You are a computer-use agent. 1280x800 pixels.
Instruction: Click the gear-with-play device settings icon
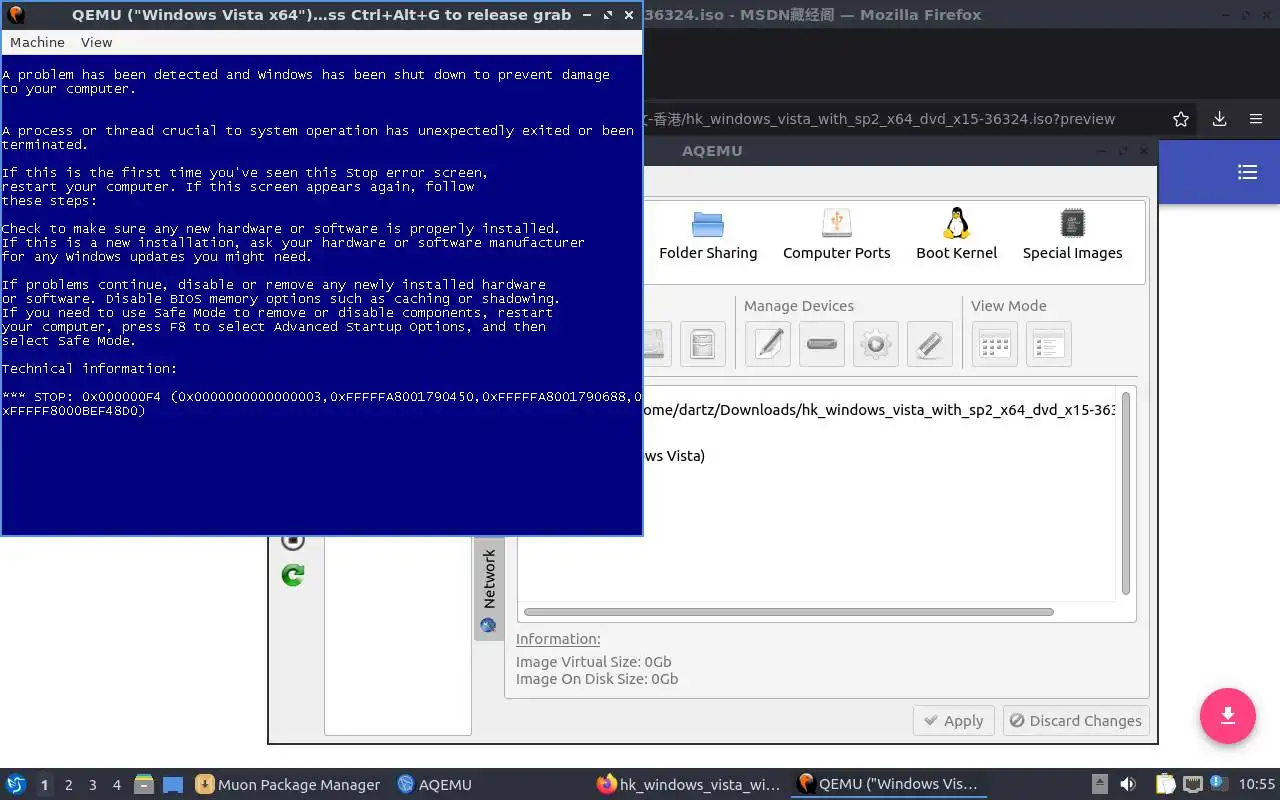(x=876, y=344)
